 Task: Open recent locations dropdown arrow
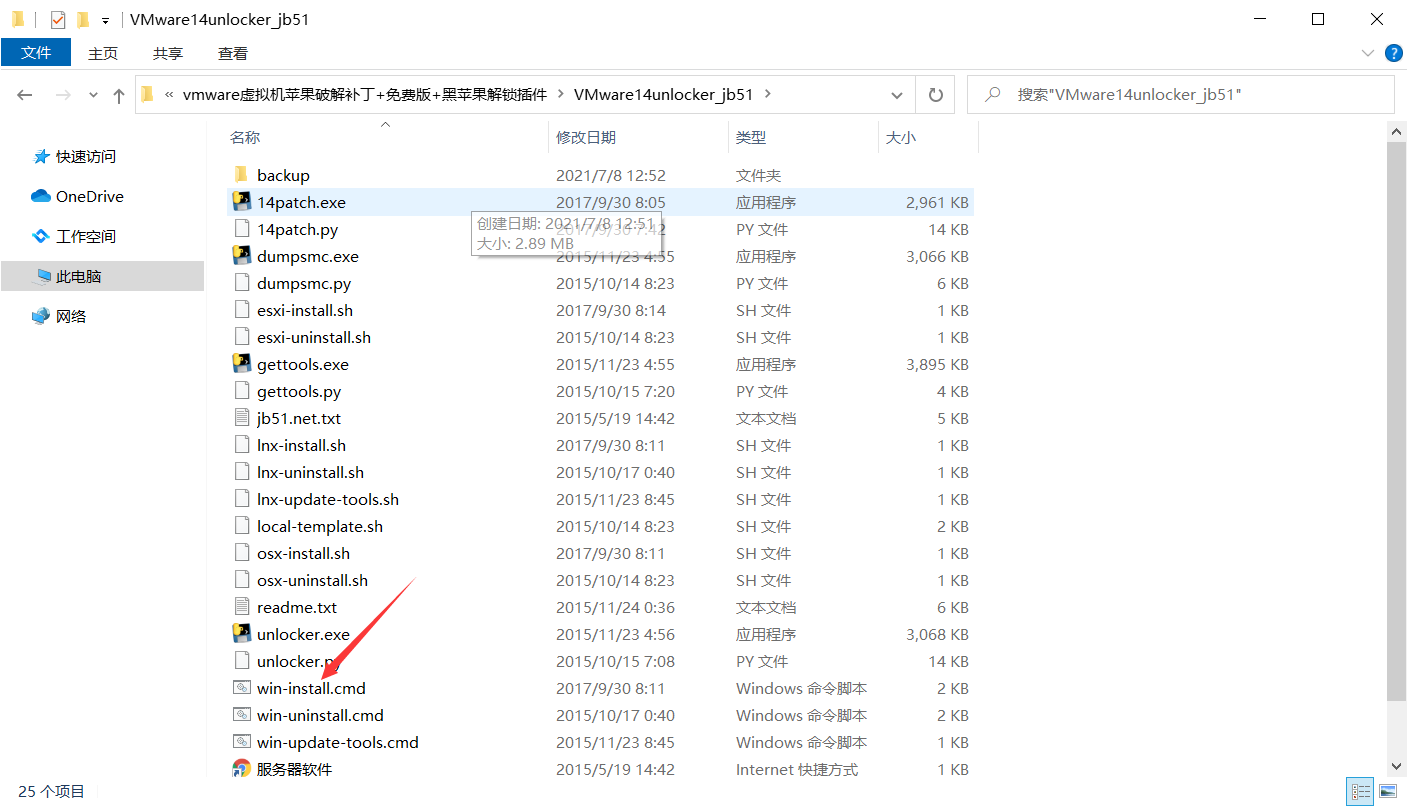point(94,95)
